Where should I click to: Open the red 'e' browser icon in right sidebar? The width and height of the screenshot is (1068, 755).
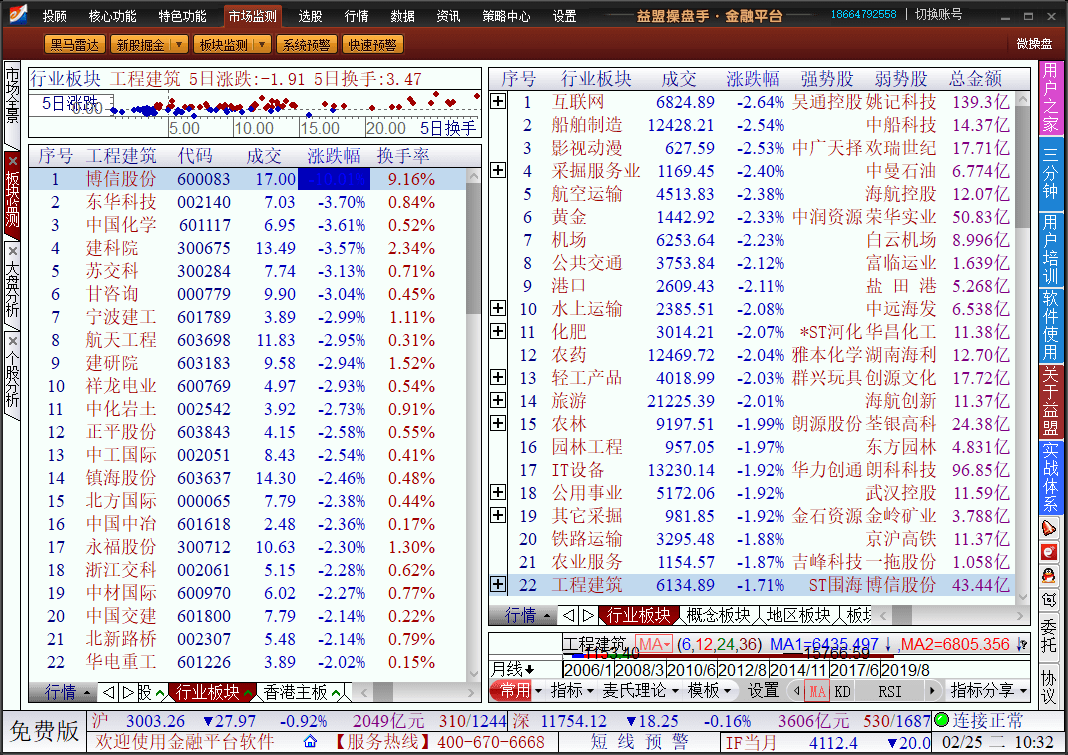(1049, 552)
